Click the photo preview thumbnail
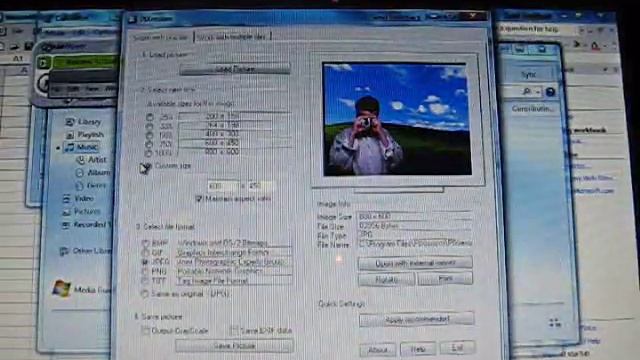The width and height of the screenshot is (640, 360). (397, 119)
